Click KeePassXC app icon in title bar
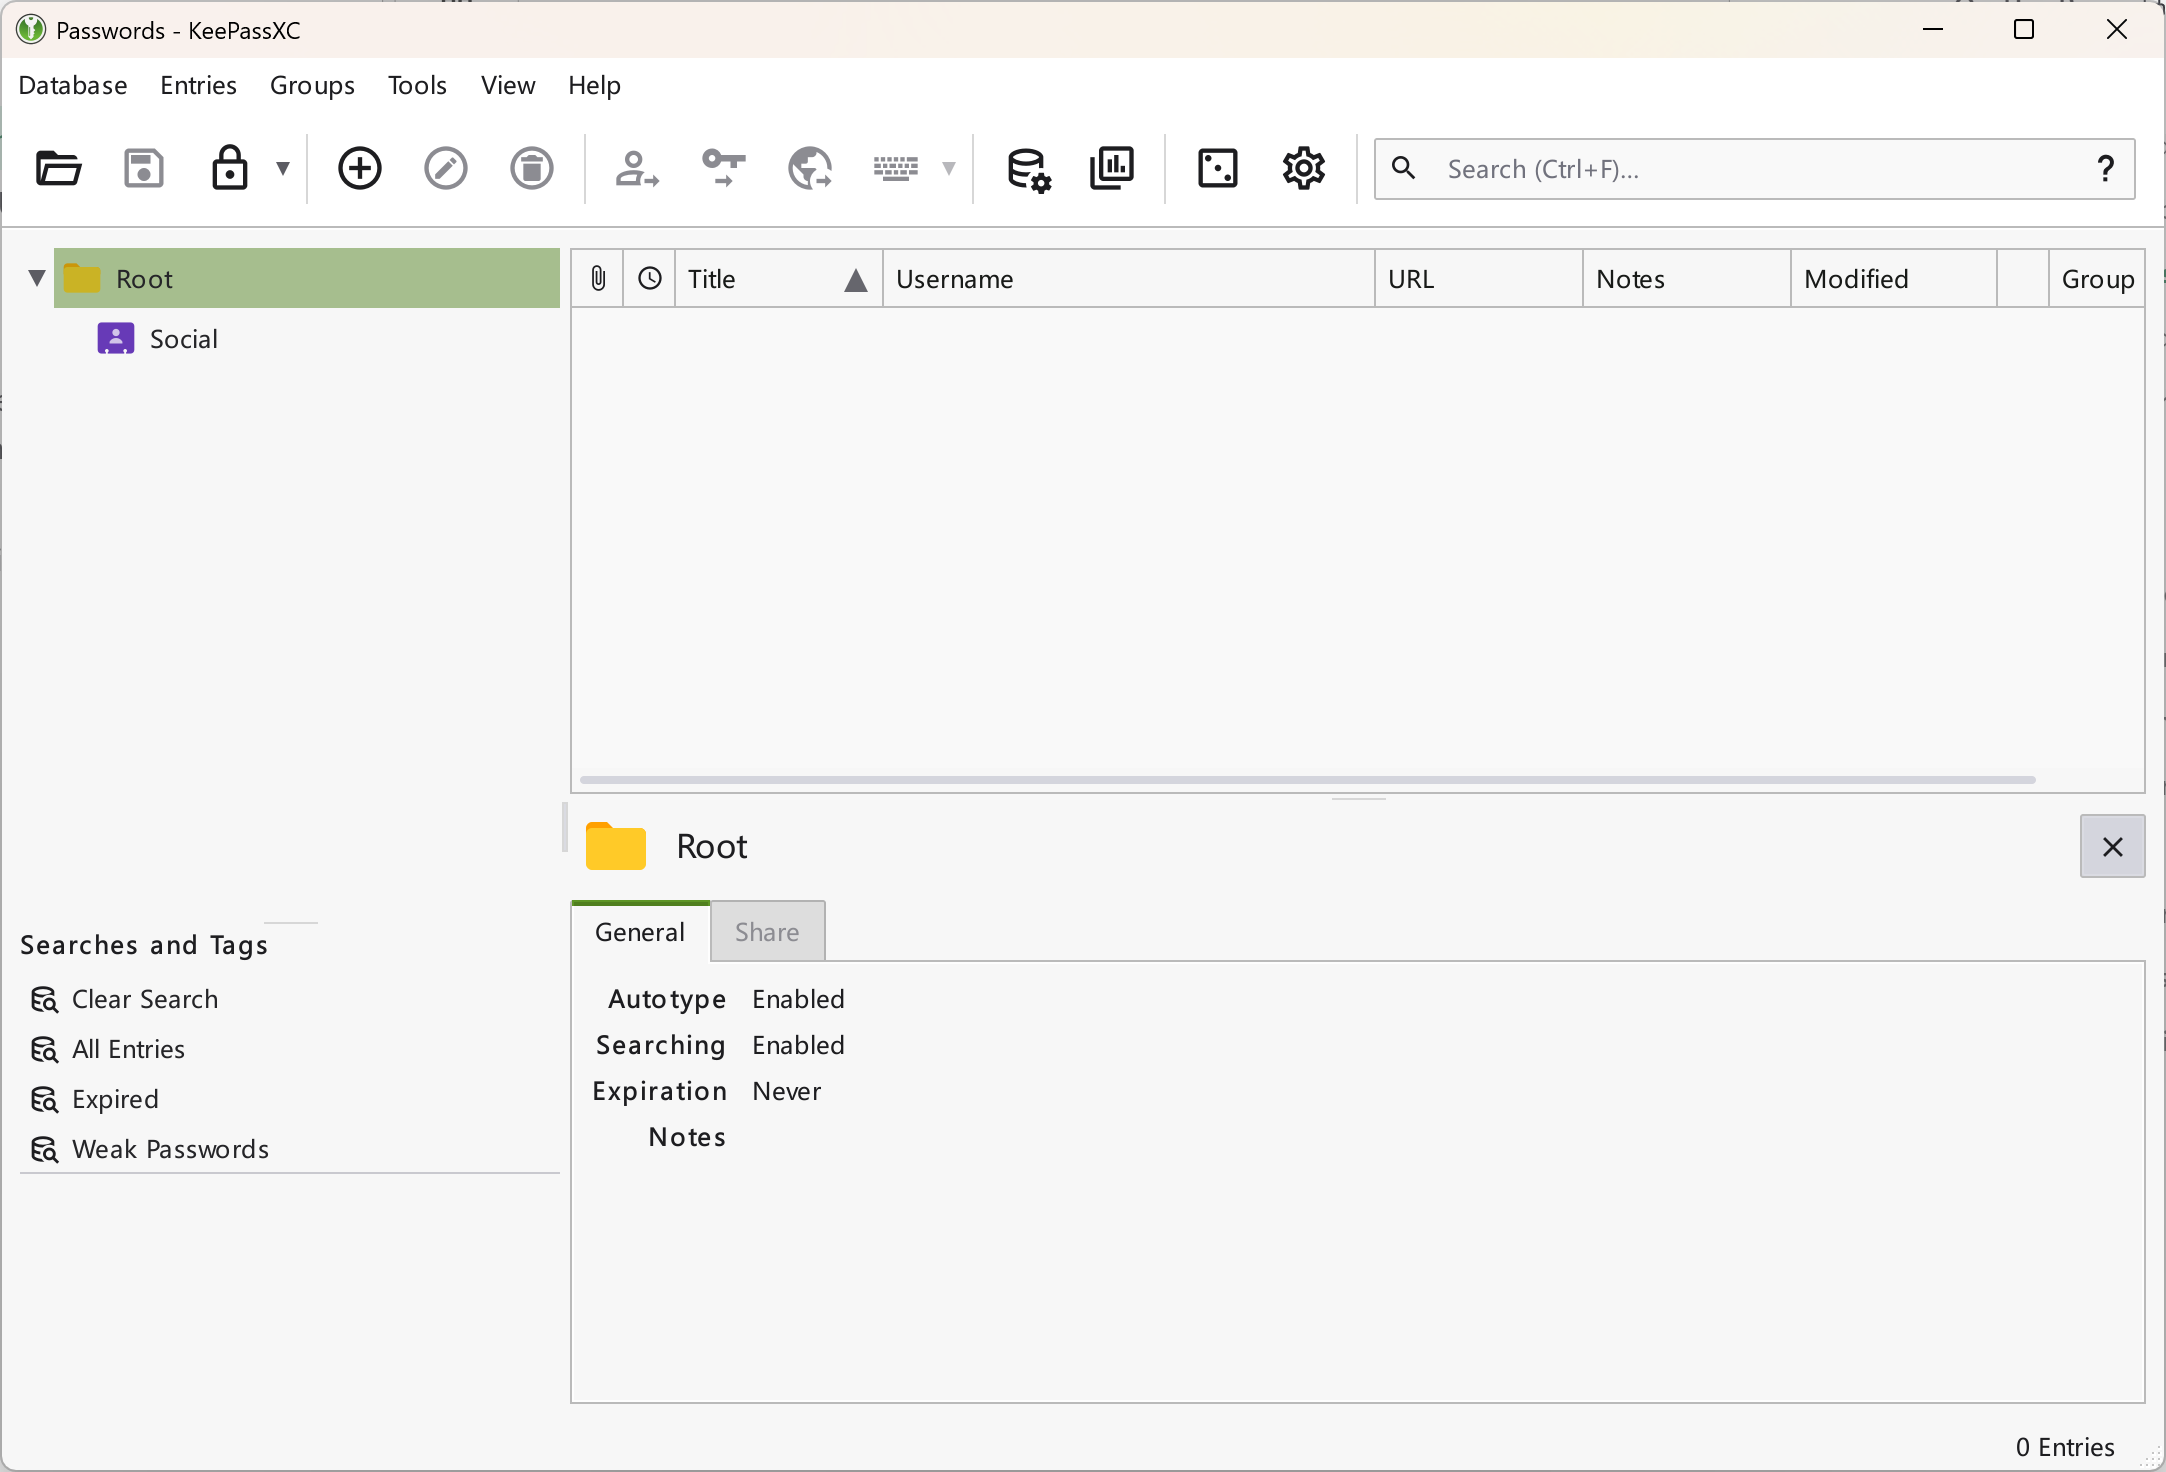The height and width of the screenshot is (1472, 2166). pos(31,30)
